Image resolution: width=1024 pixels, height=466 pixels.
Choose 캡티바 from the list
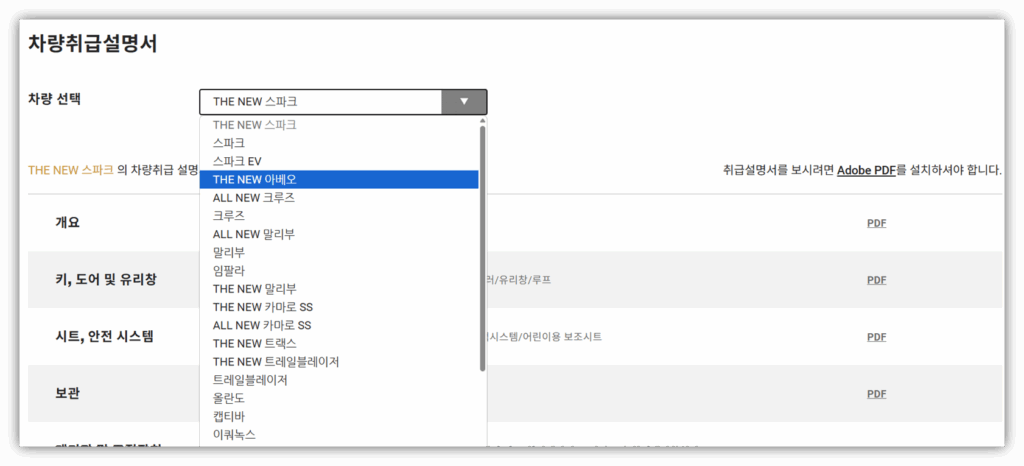click(x=339, y=416)
